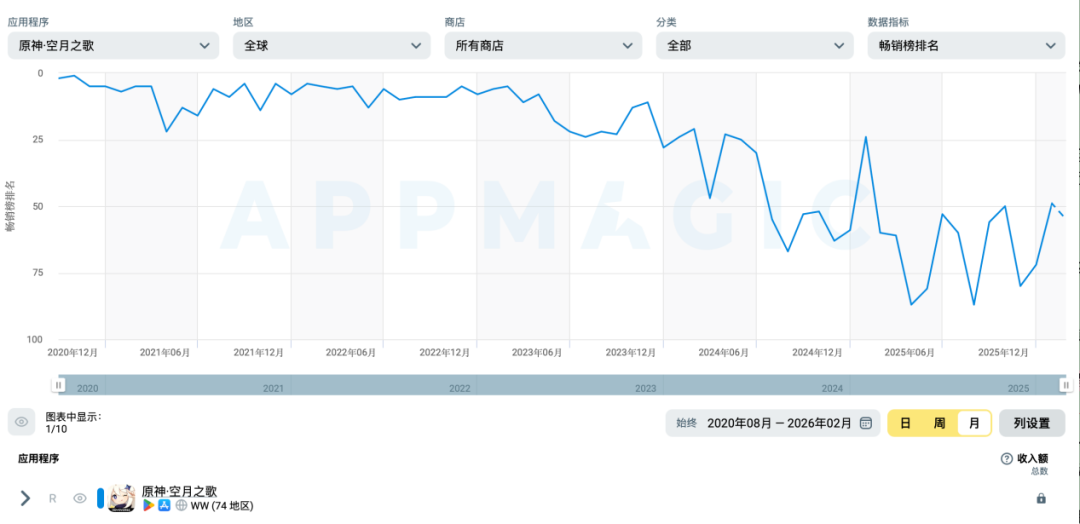Click the date range 2020年08月 — 2026年02月 field
Screen dimensions: 1080x524
click(773, 423)
